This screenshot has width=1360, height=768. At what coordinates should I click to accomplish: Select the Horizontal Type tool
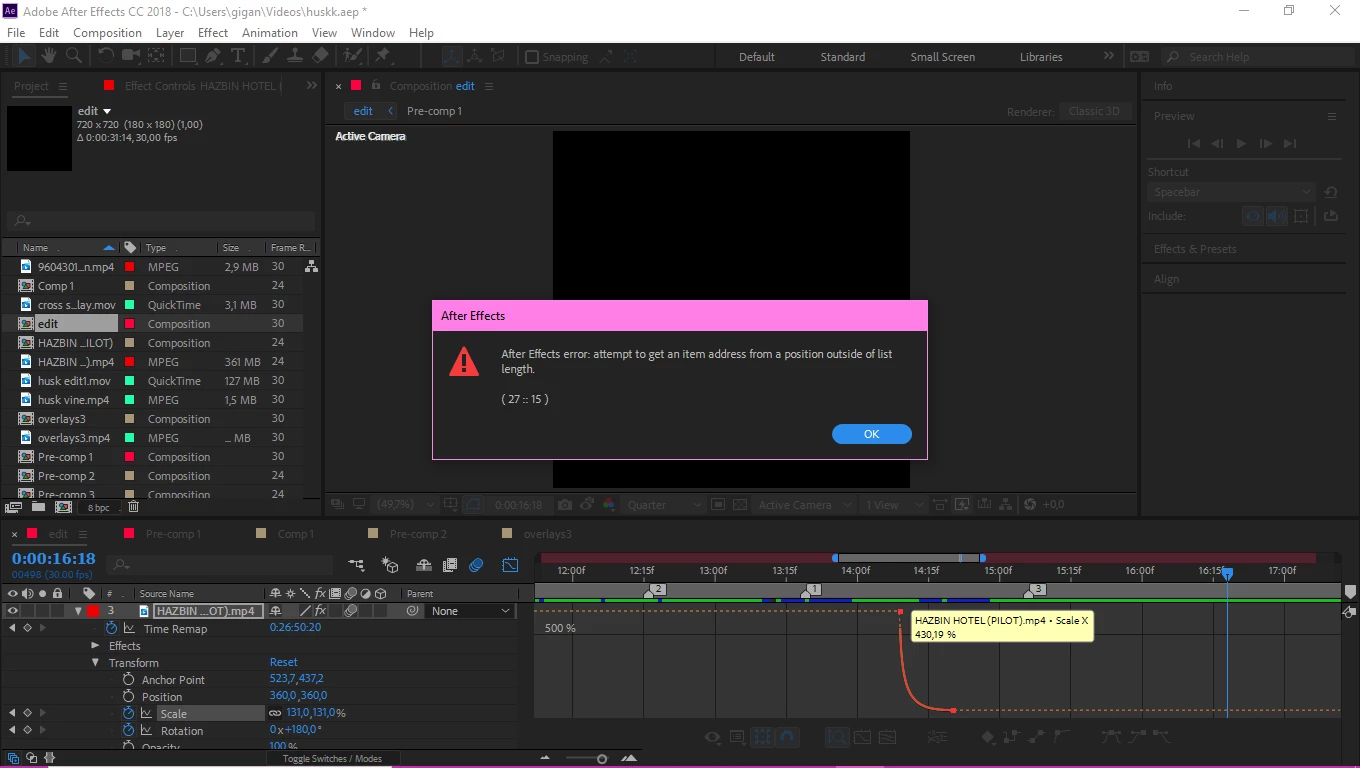click(238, 56)
